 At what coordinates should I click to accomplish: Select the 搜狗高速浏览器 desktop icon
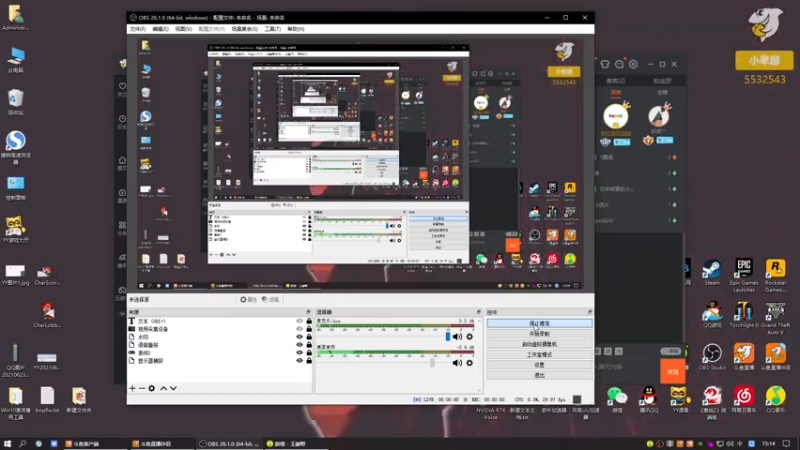[x=16, y=147]
